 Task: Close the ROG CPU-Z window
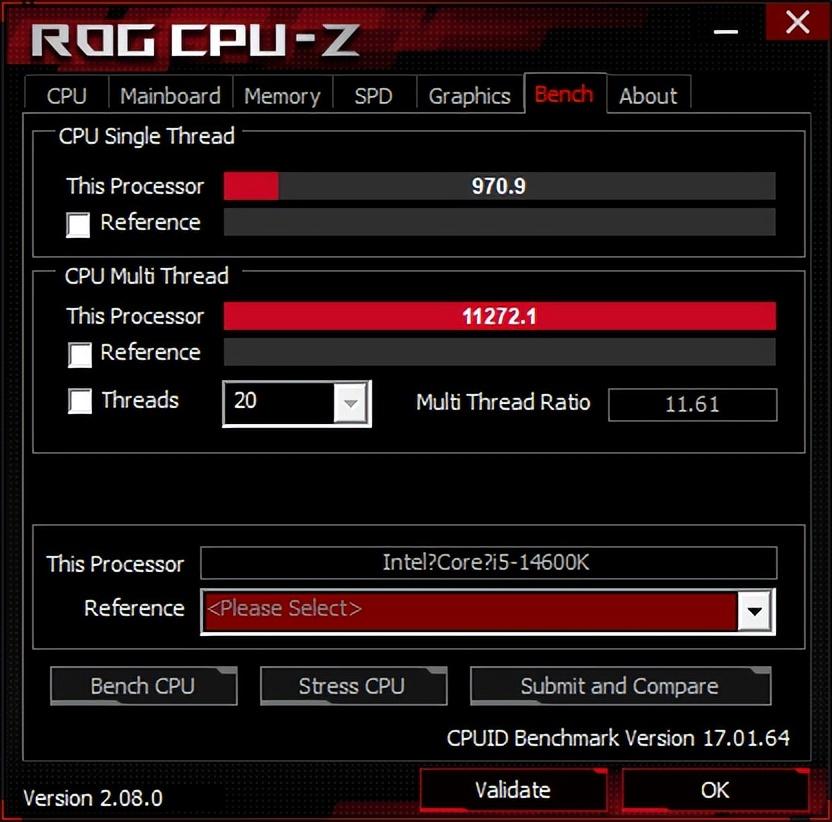[x=798, y=23]
